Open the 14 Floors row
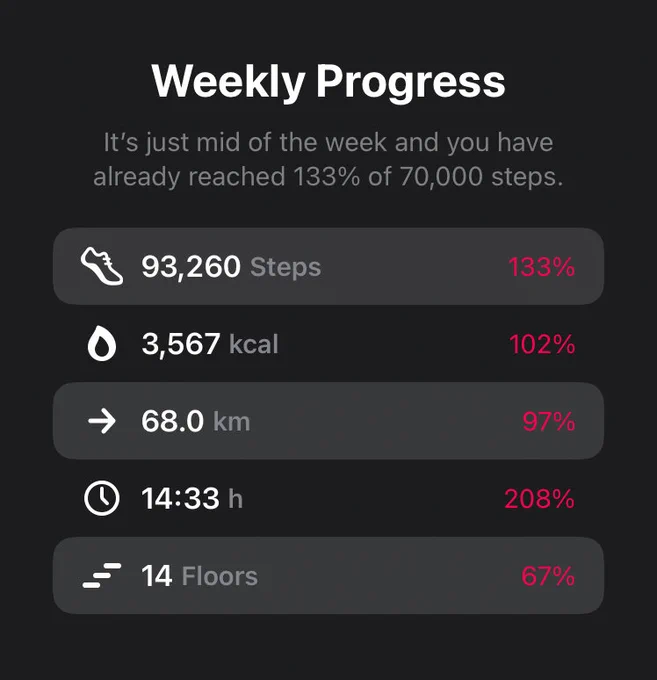This screenshot has height=680, width=657. click(x=328, y=575)
